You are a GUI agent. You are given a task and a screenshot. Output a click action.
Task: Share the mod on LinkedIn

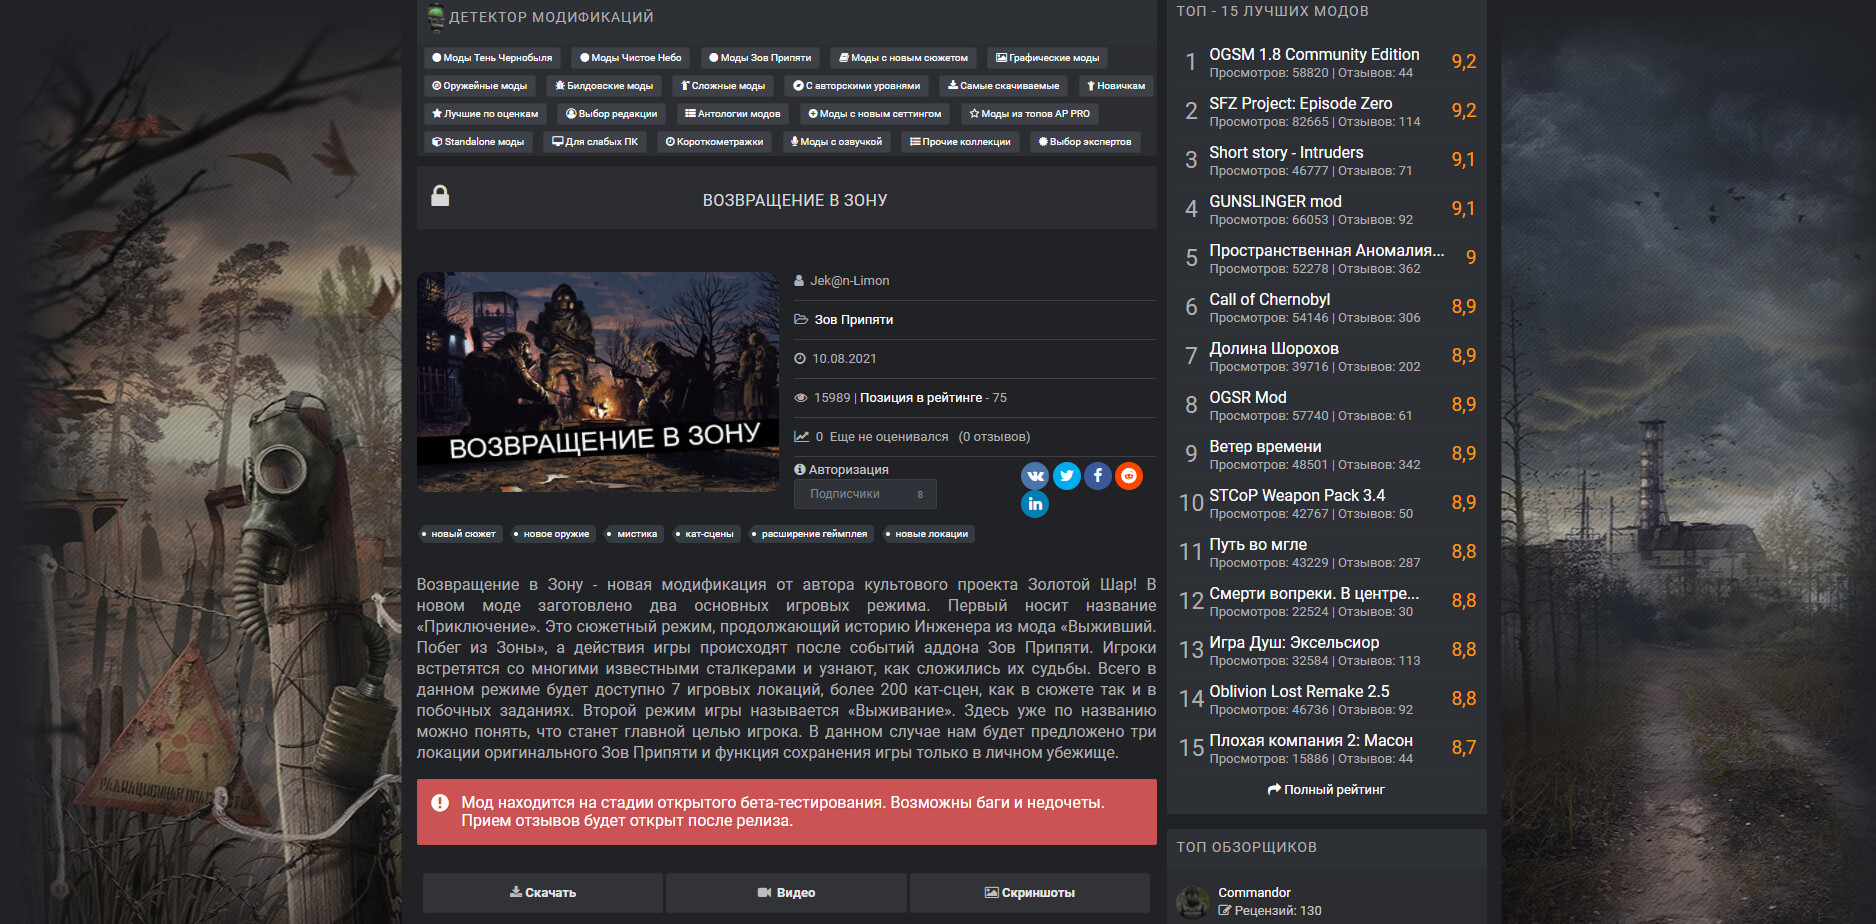(x=1035, y=504)
